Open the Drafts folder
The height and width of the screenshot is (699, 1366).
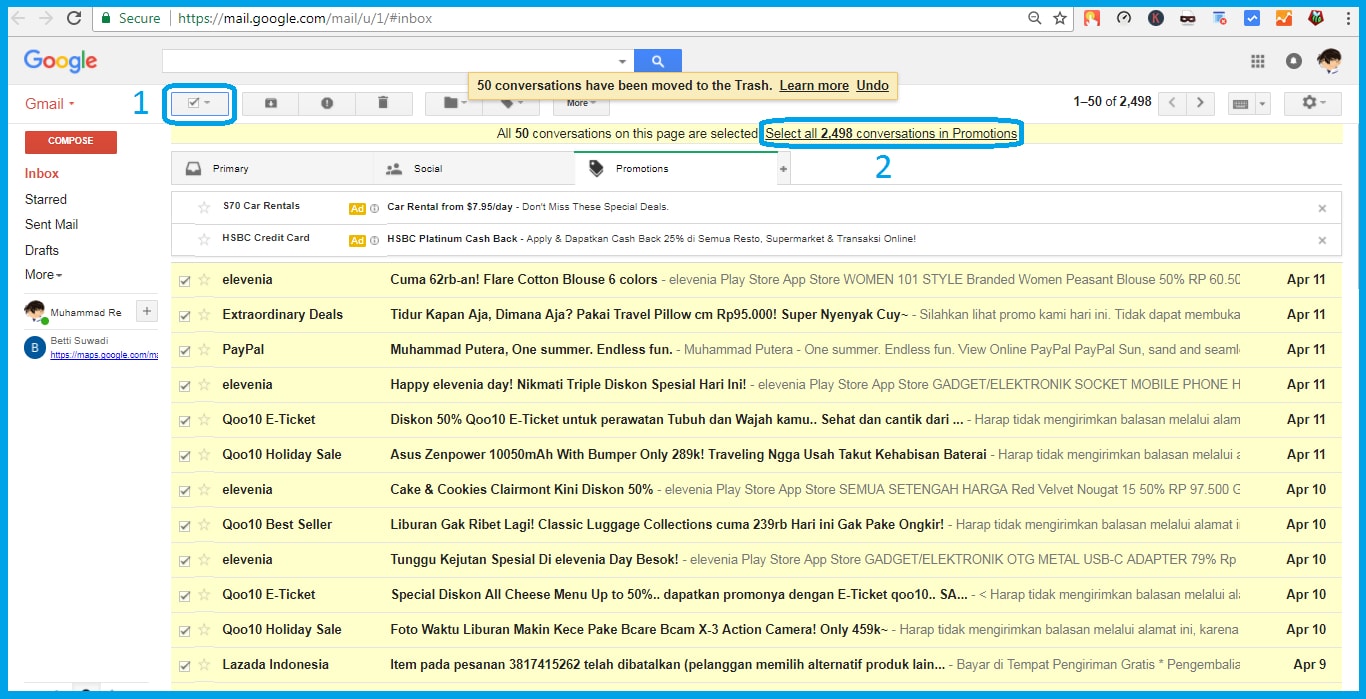(x=42, y=250)
